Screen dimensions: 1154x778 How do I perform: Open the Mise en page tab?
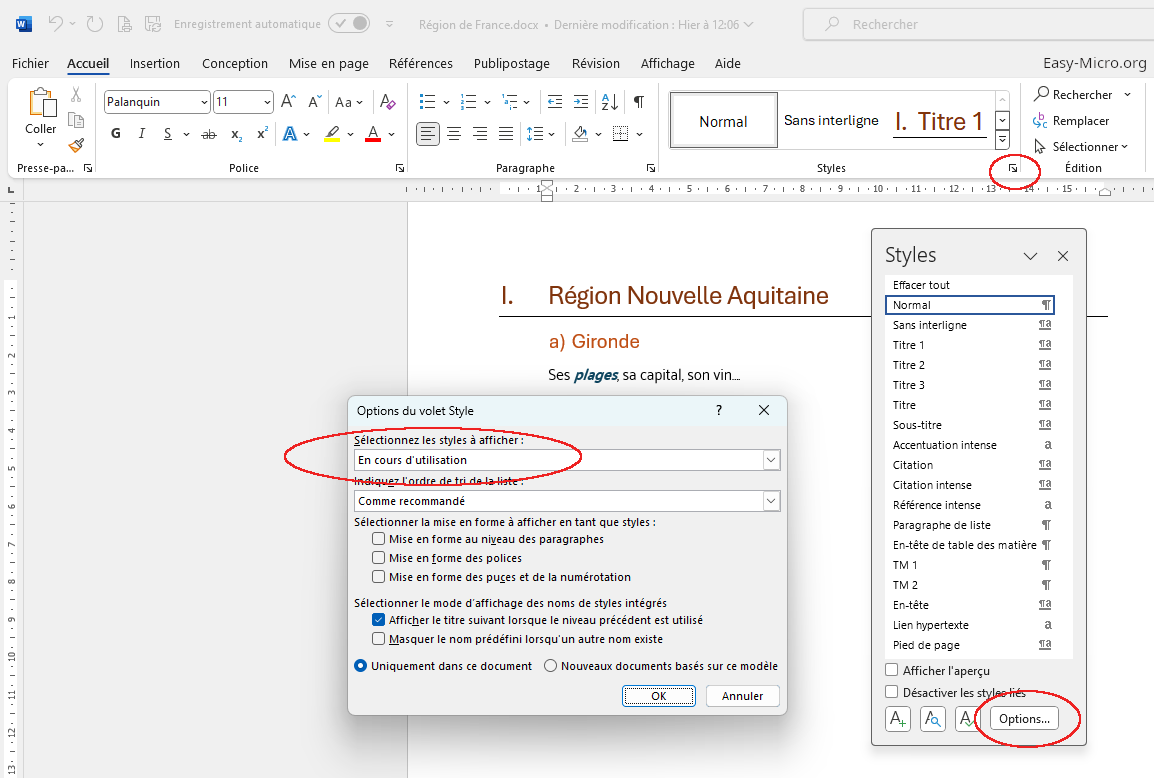328,63
